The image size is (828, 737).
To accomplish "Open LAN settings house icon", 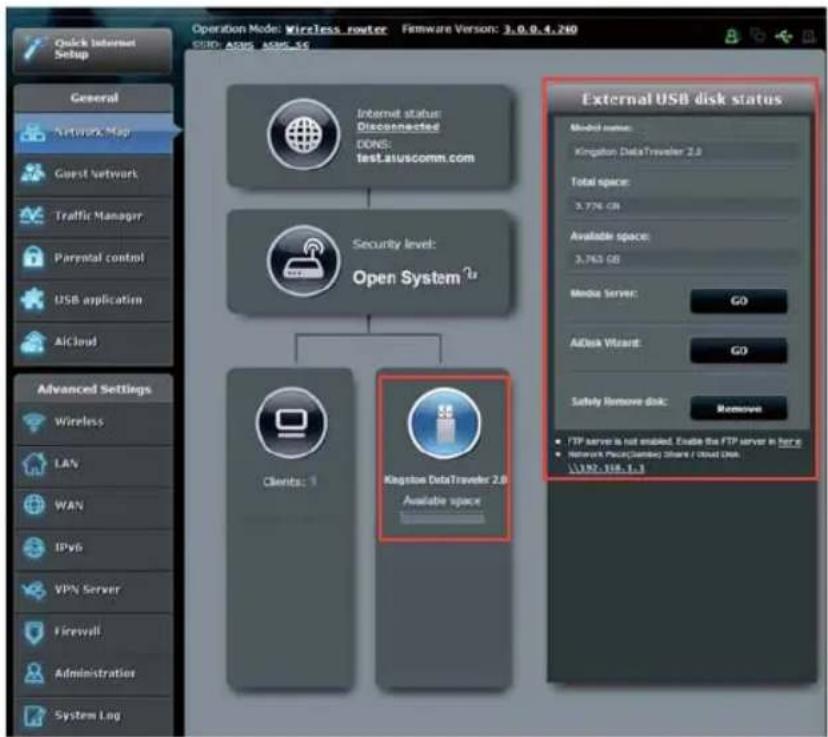I will 93,464.
